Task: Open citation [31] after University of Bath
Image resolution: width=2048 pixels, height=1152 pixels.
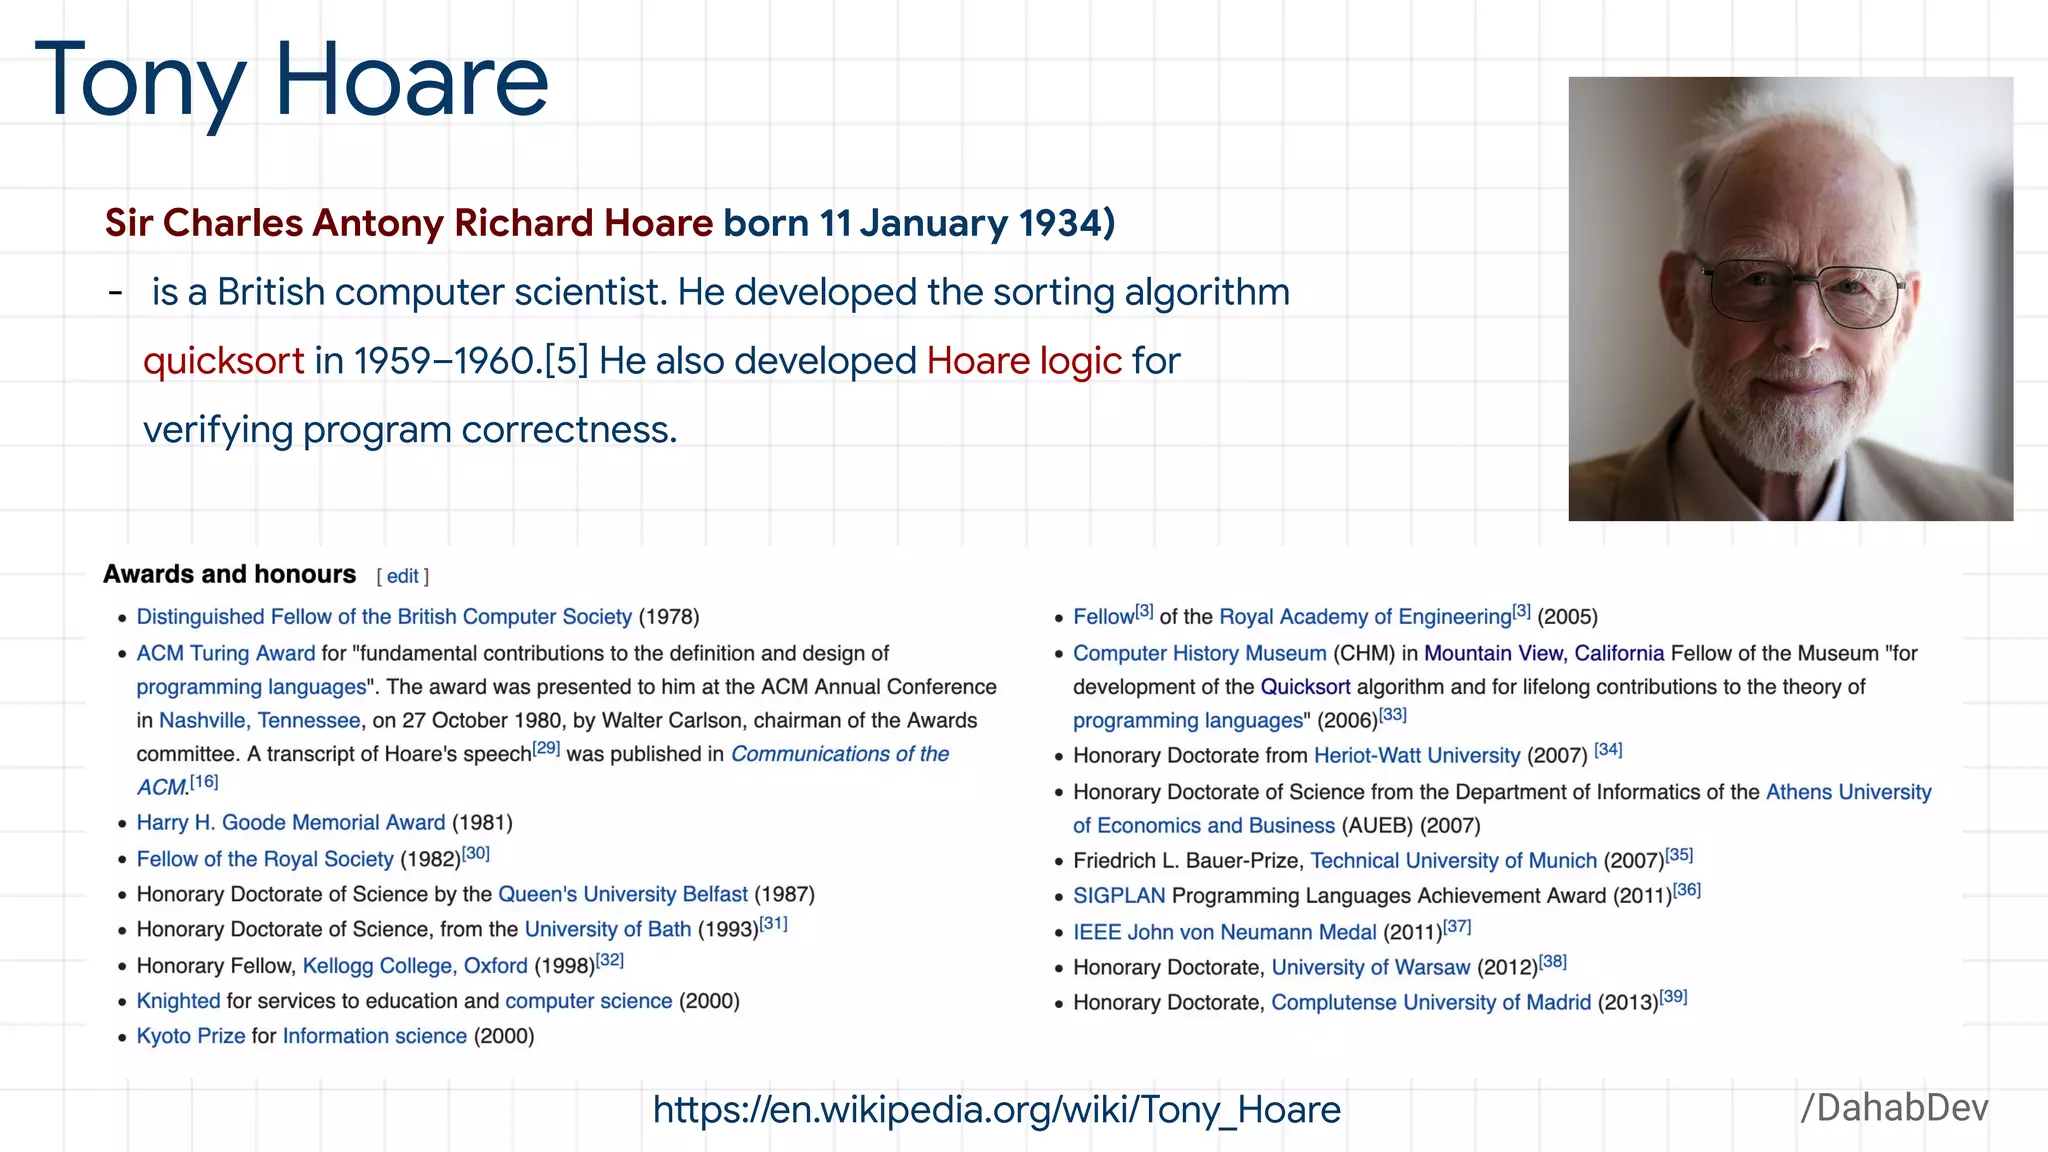Action: (x=774, y=923)
